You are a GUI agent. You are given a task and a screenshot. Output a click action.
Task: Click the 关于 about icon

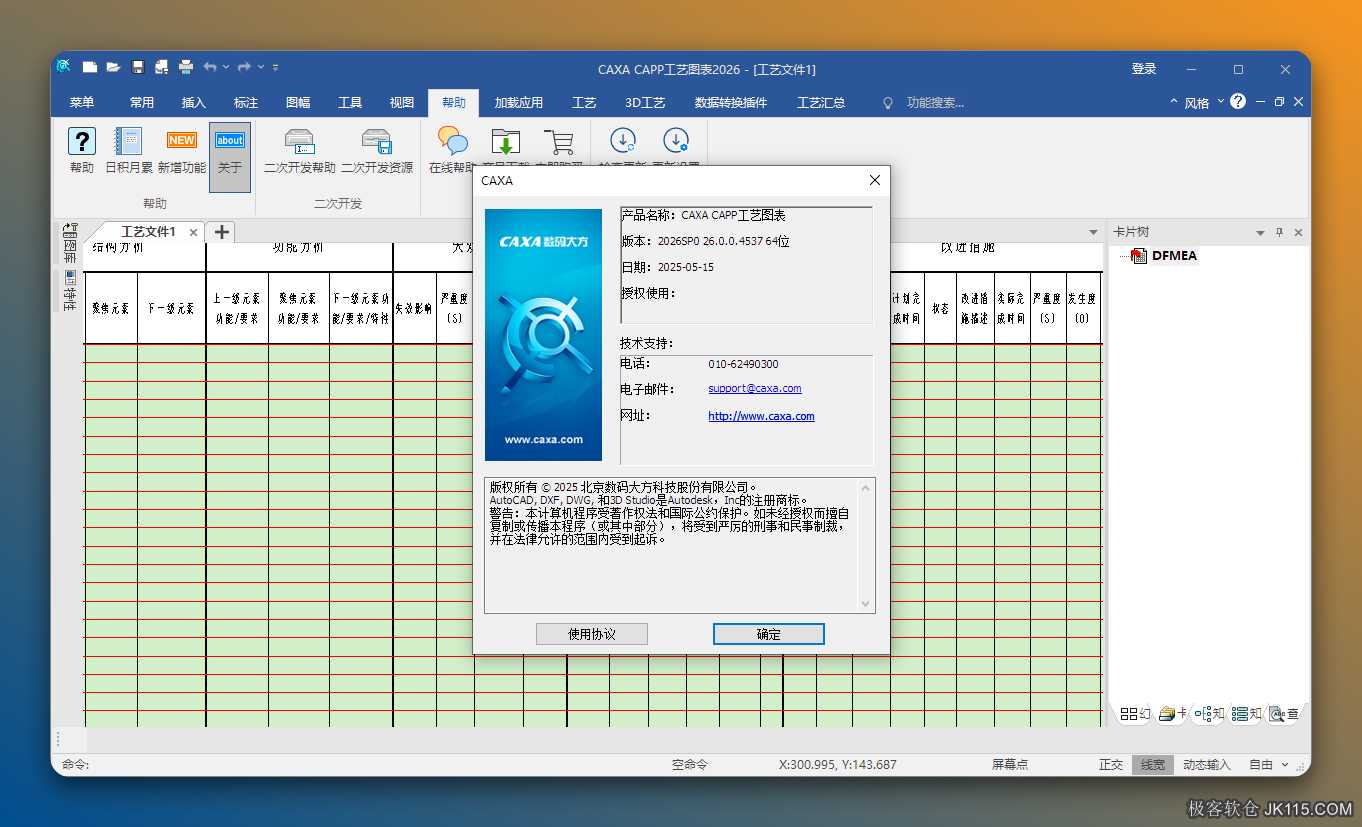[x=230, y=141]
